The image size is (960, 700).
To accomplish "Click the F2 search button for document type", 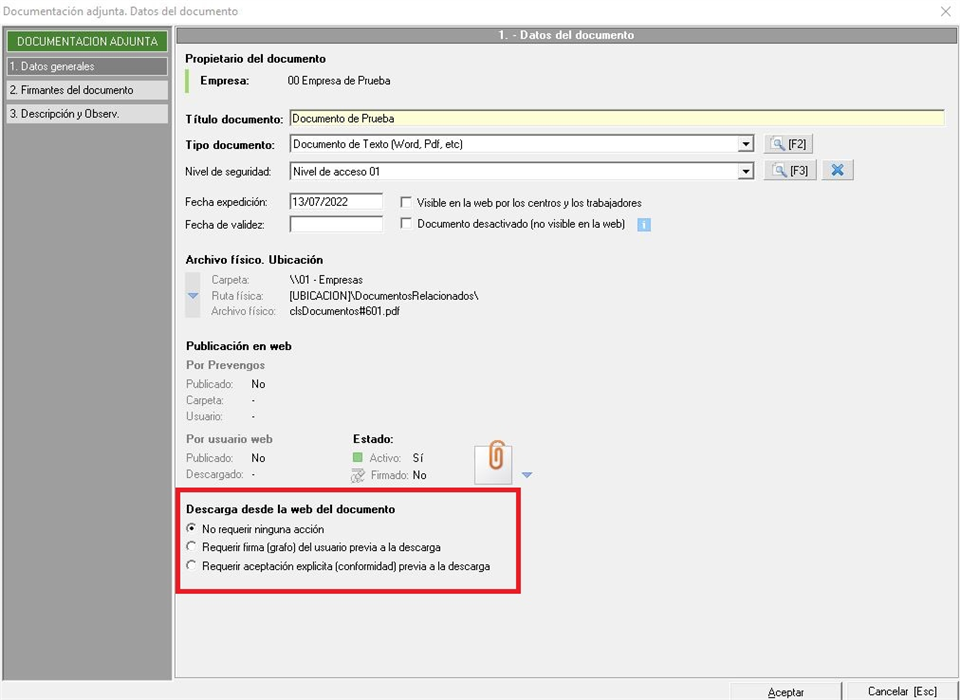I will pyautogui.click(x=789, y=145).
